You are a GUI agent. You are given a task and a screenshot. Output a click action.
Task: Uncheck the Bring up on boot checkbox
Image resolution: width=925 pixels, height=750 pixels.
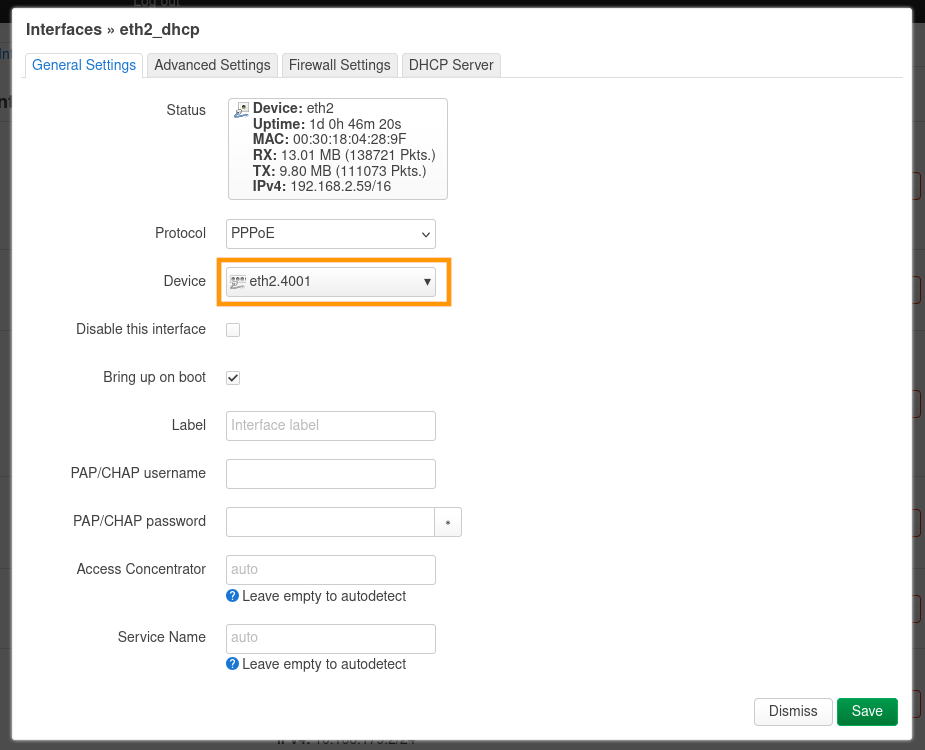coord(233,378)
